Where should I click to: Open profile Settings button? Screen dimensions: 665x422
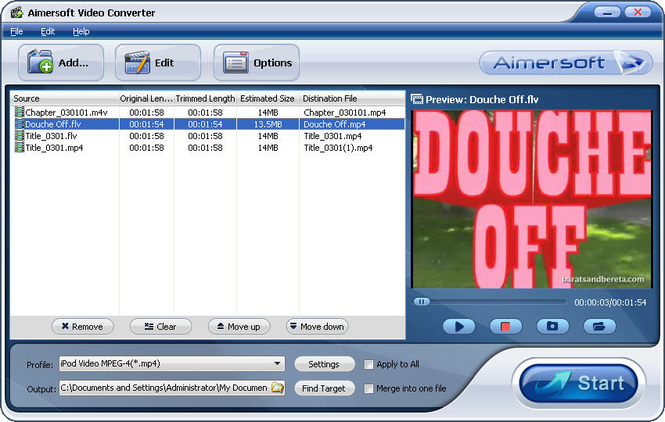point(324,364)
